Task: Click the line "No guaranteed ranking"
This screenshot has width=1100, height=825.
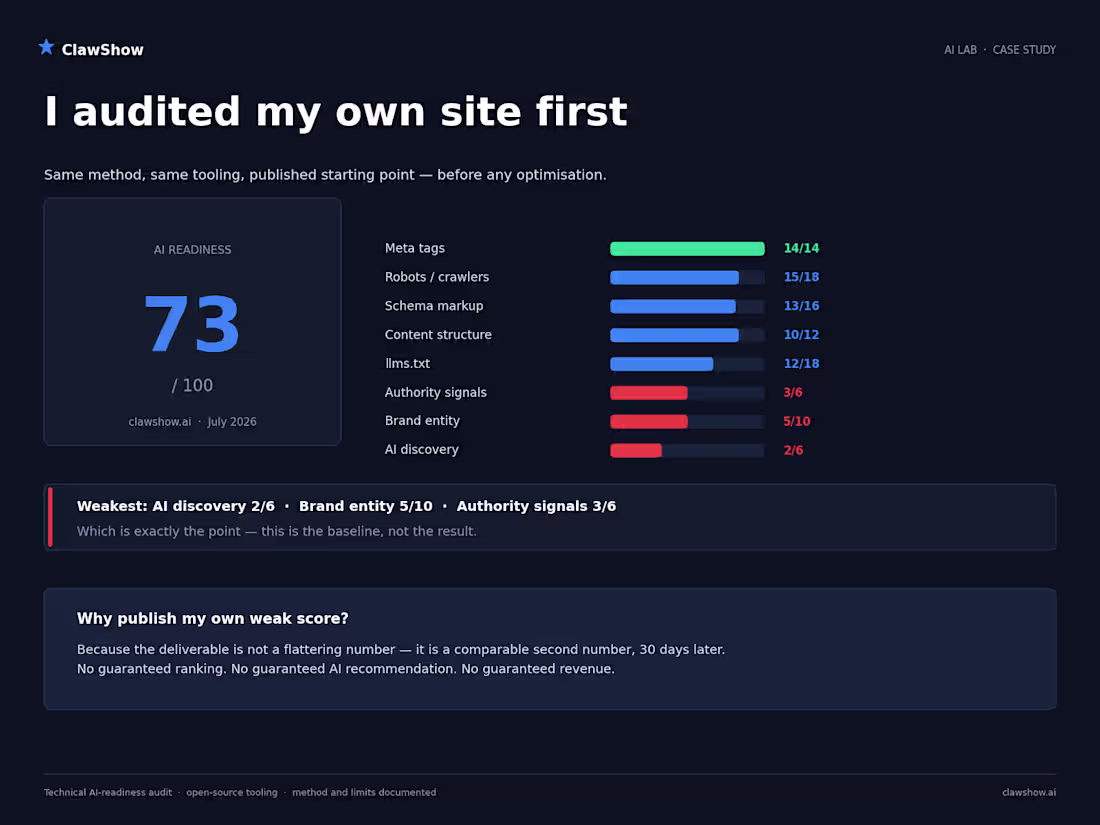Action: (x=345, y=669)
